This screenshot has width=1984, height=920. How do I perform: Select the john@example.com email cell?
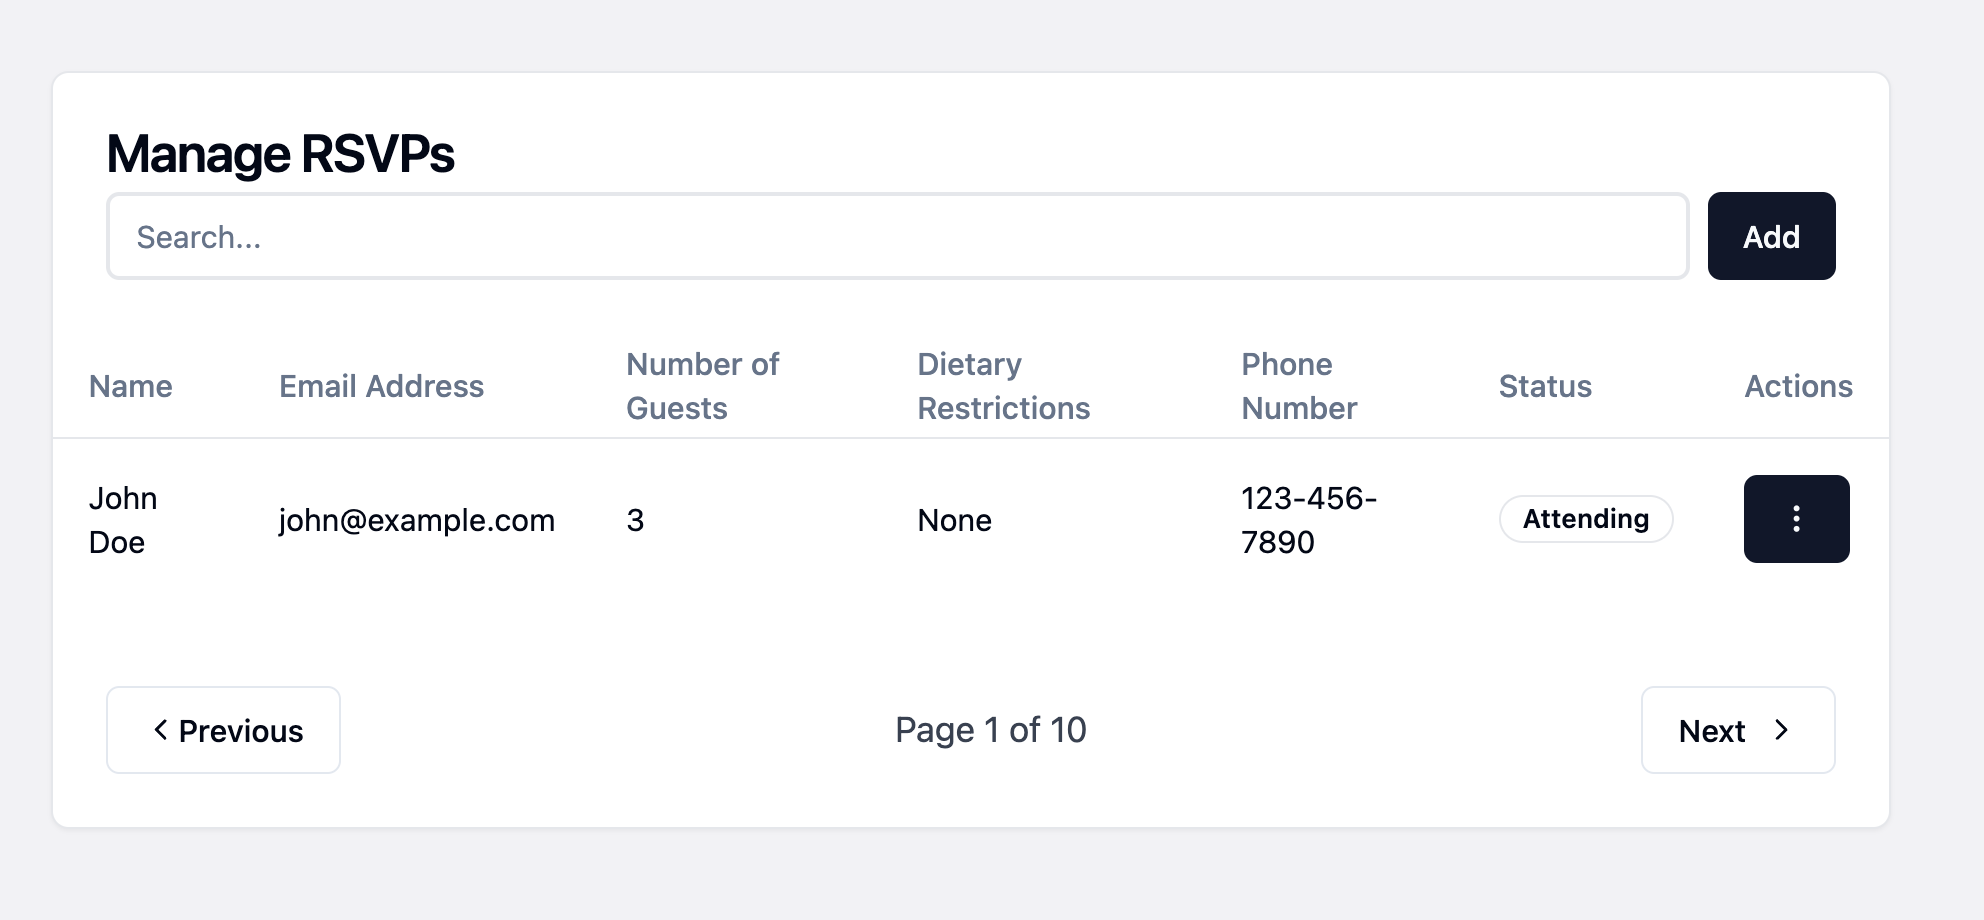click(x=416, y=521)
